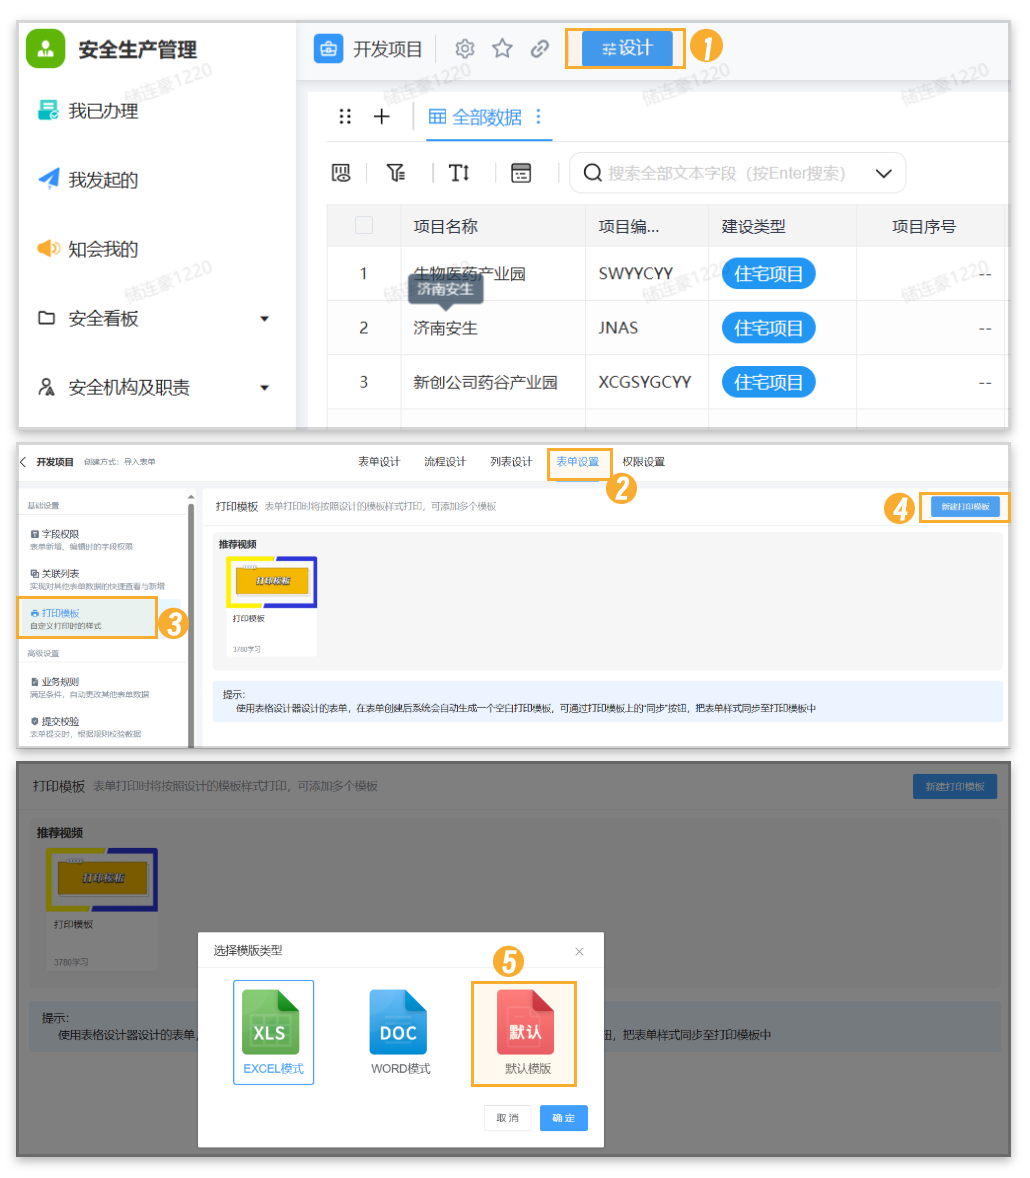The image size is (1030, 1178).
Task: Click the link chain icon in header
Action: [x=540, y=48]
